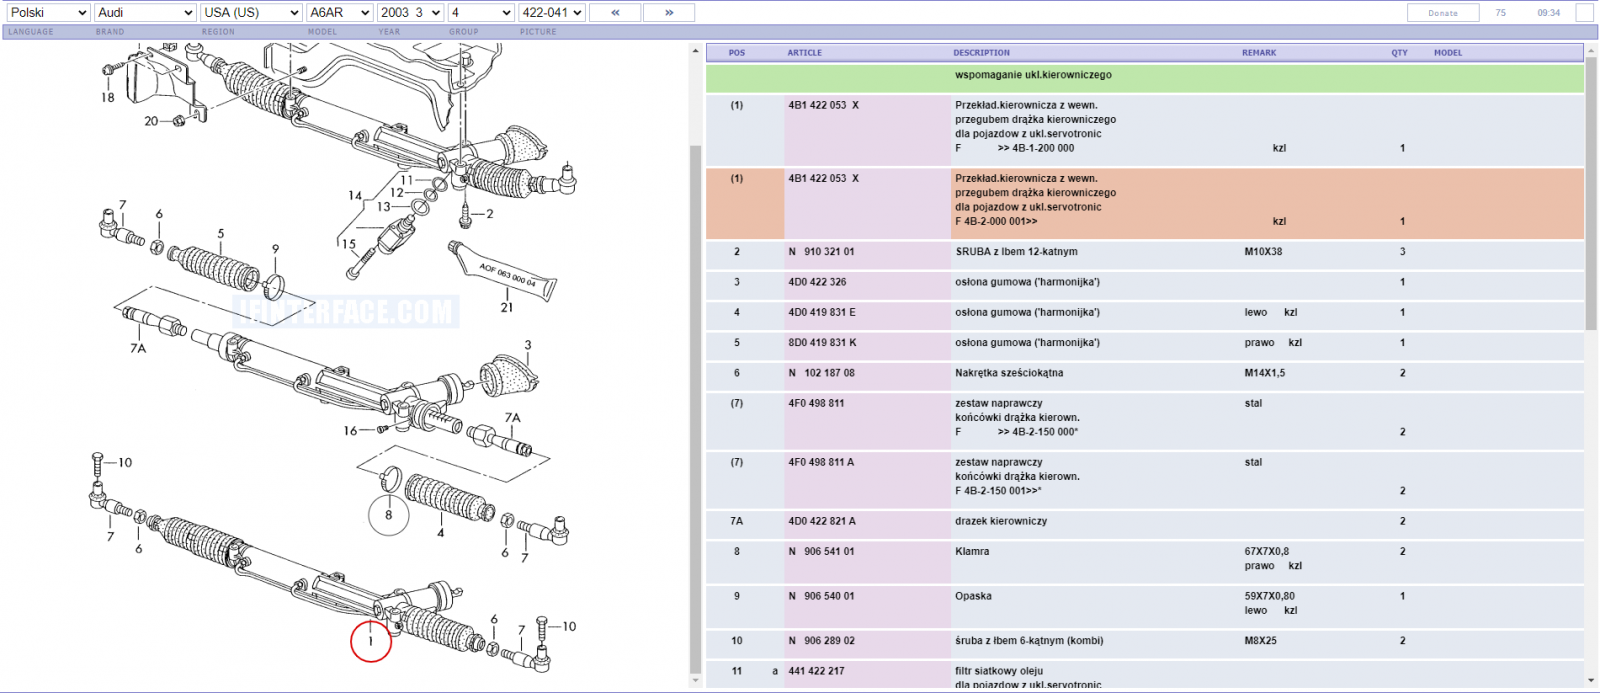This screenshot has width=1600, height=693.
Task: Select part row N 910 321 01
Action: coord(1145,252)
